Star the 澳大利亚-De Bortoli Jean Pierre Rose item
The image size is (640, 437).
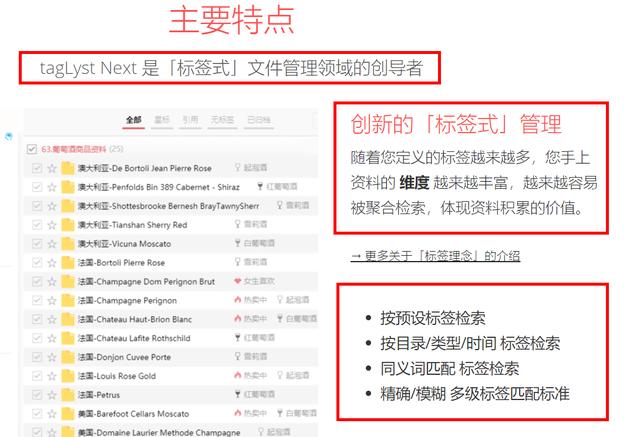(52, 168)
